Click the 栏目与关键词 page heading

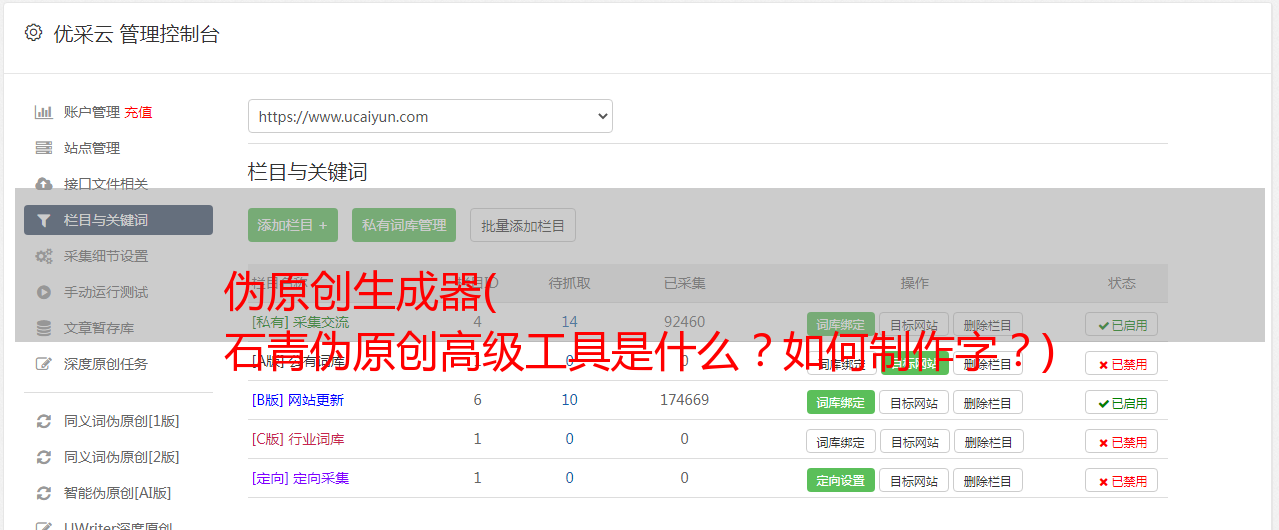[x=308, y=172]
